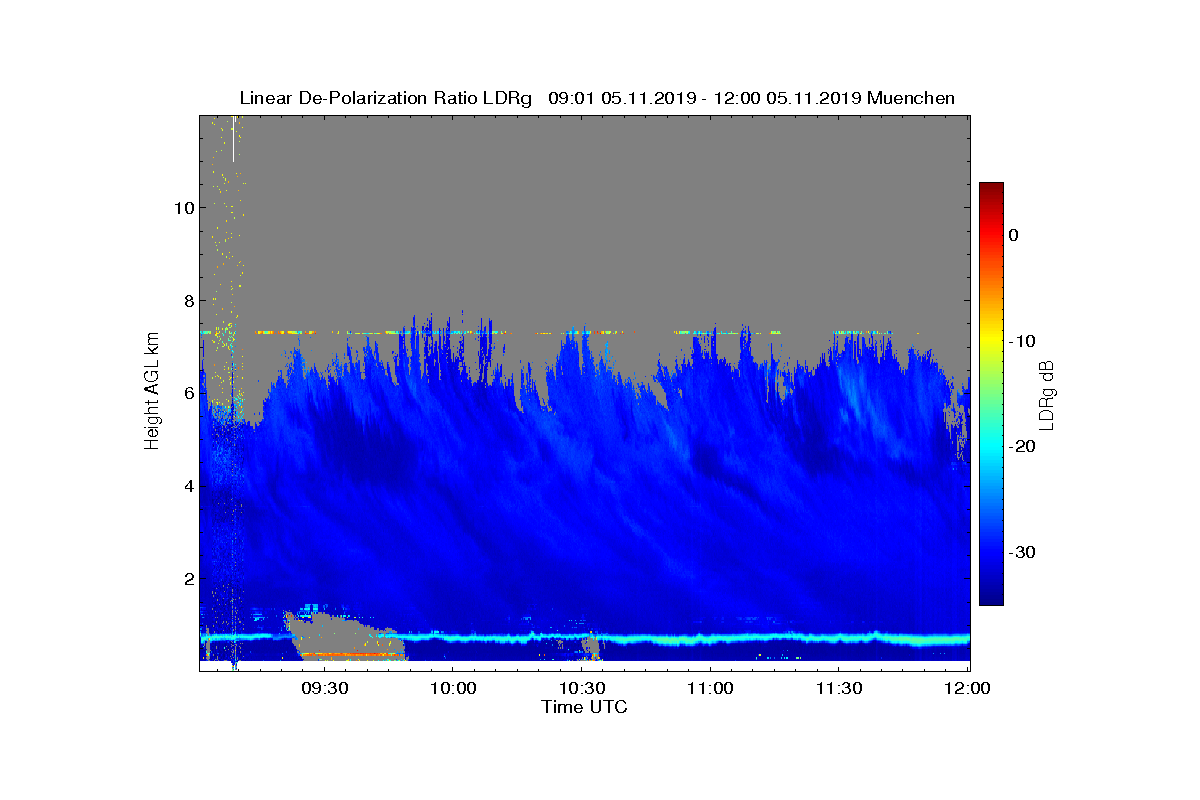Click the 11:30 time tick label

(839, 688)
